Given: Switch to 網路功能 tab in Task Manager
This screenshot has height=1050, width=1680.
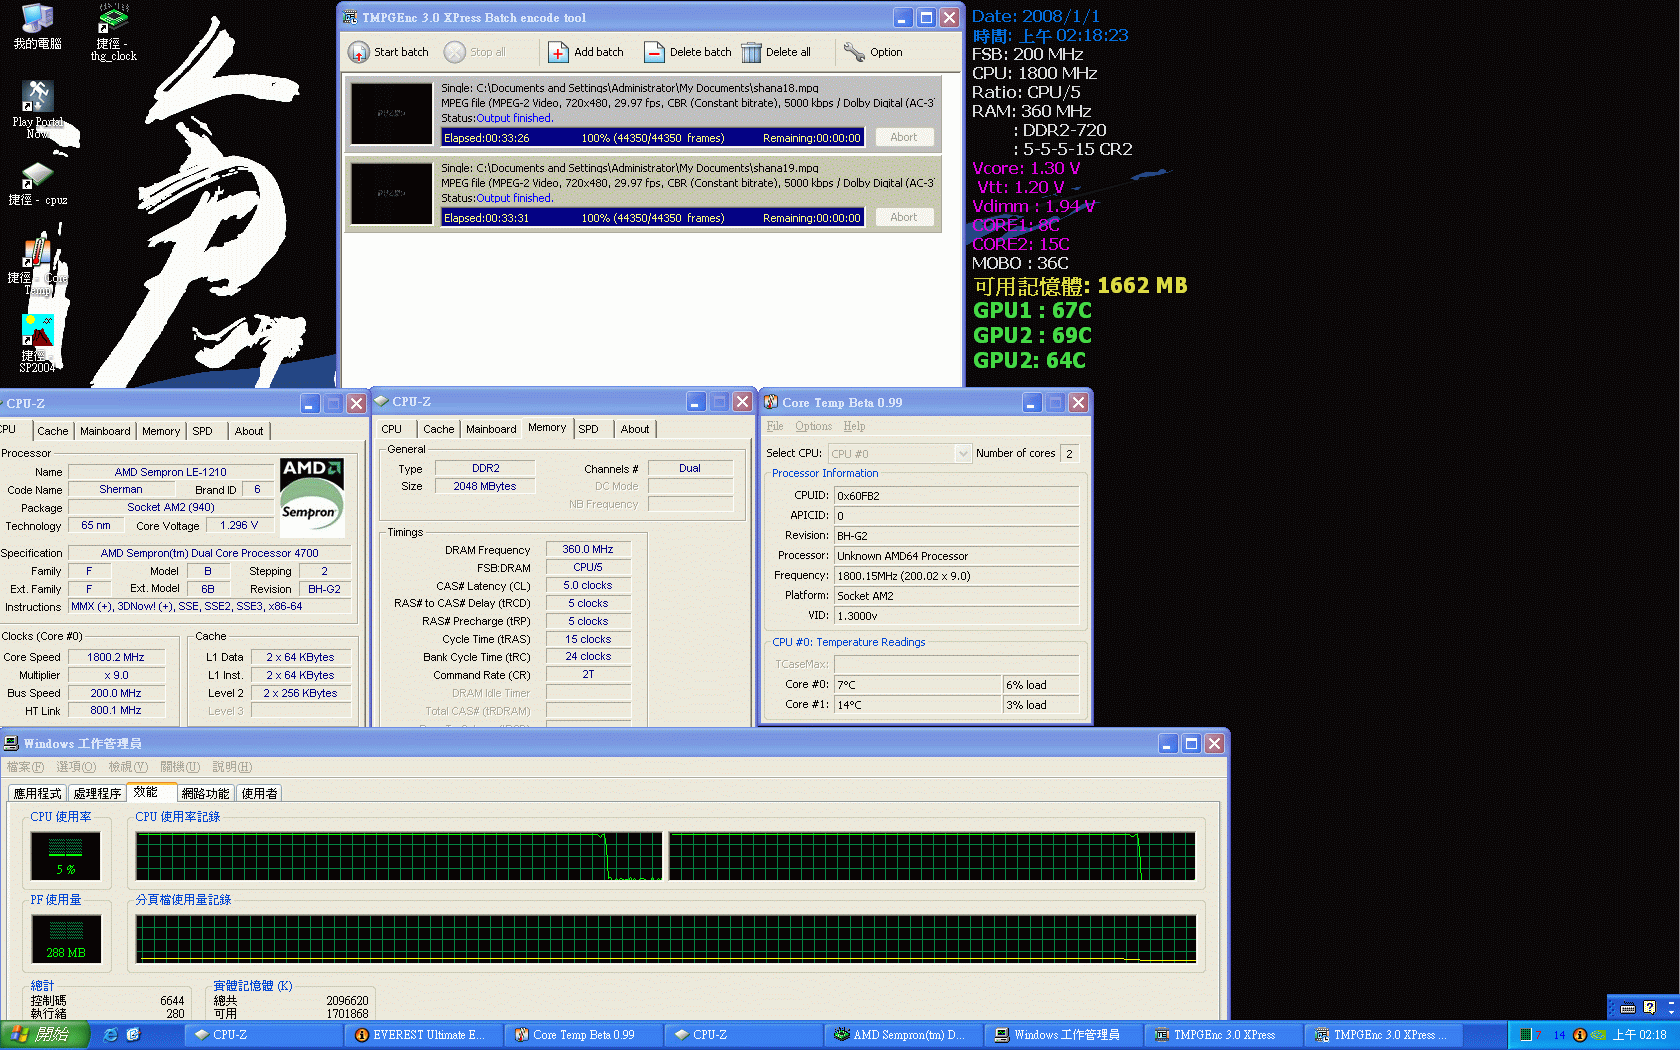Looking at the screenshot, I should [x=205, y=793].
